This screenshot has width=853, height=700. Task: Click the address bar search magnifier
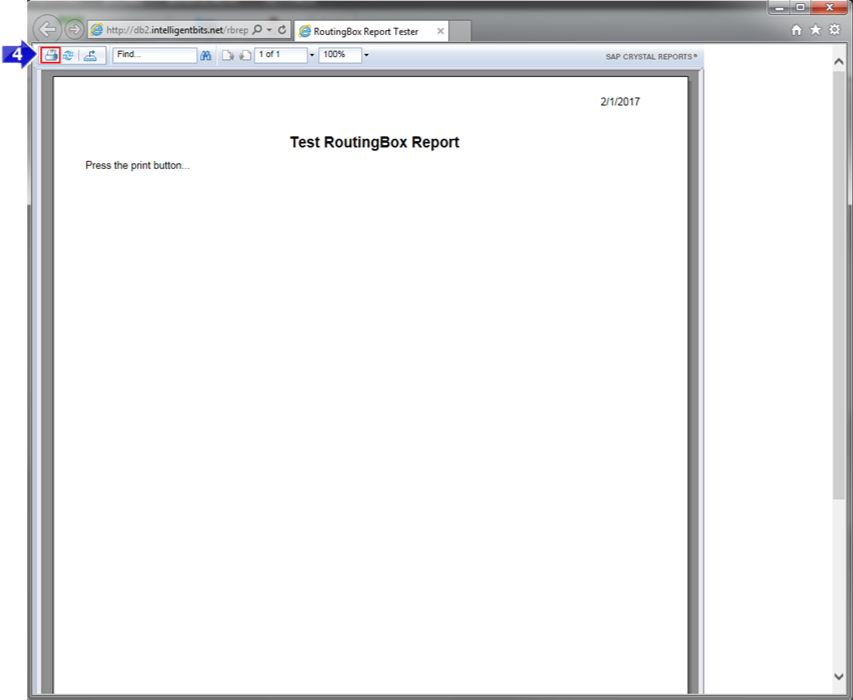point(257,29)
